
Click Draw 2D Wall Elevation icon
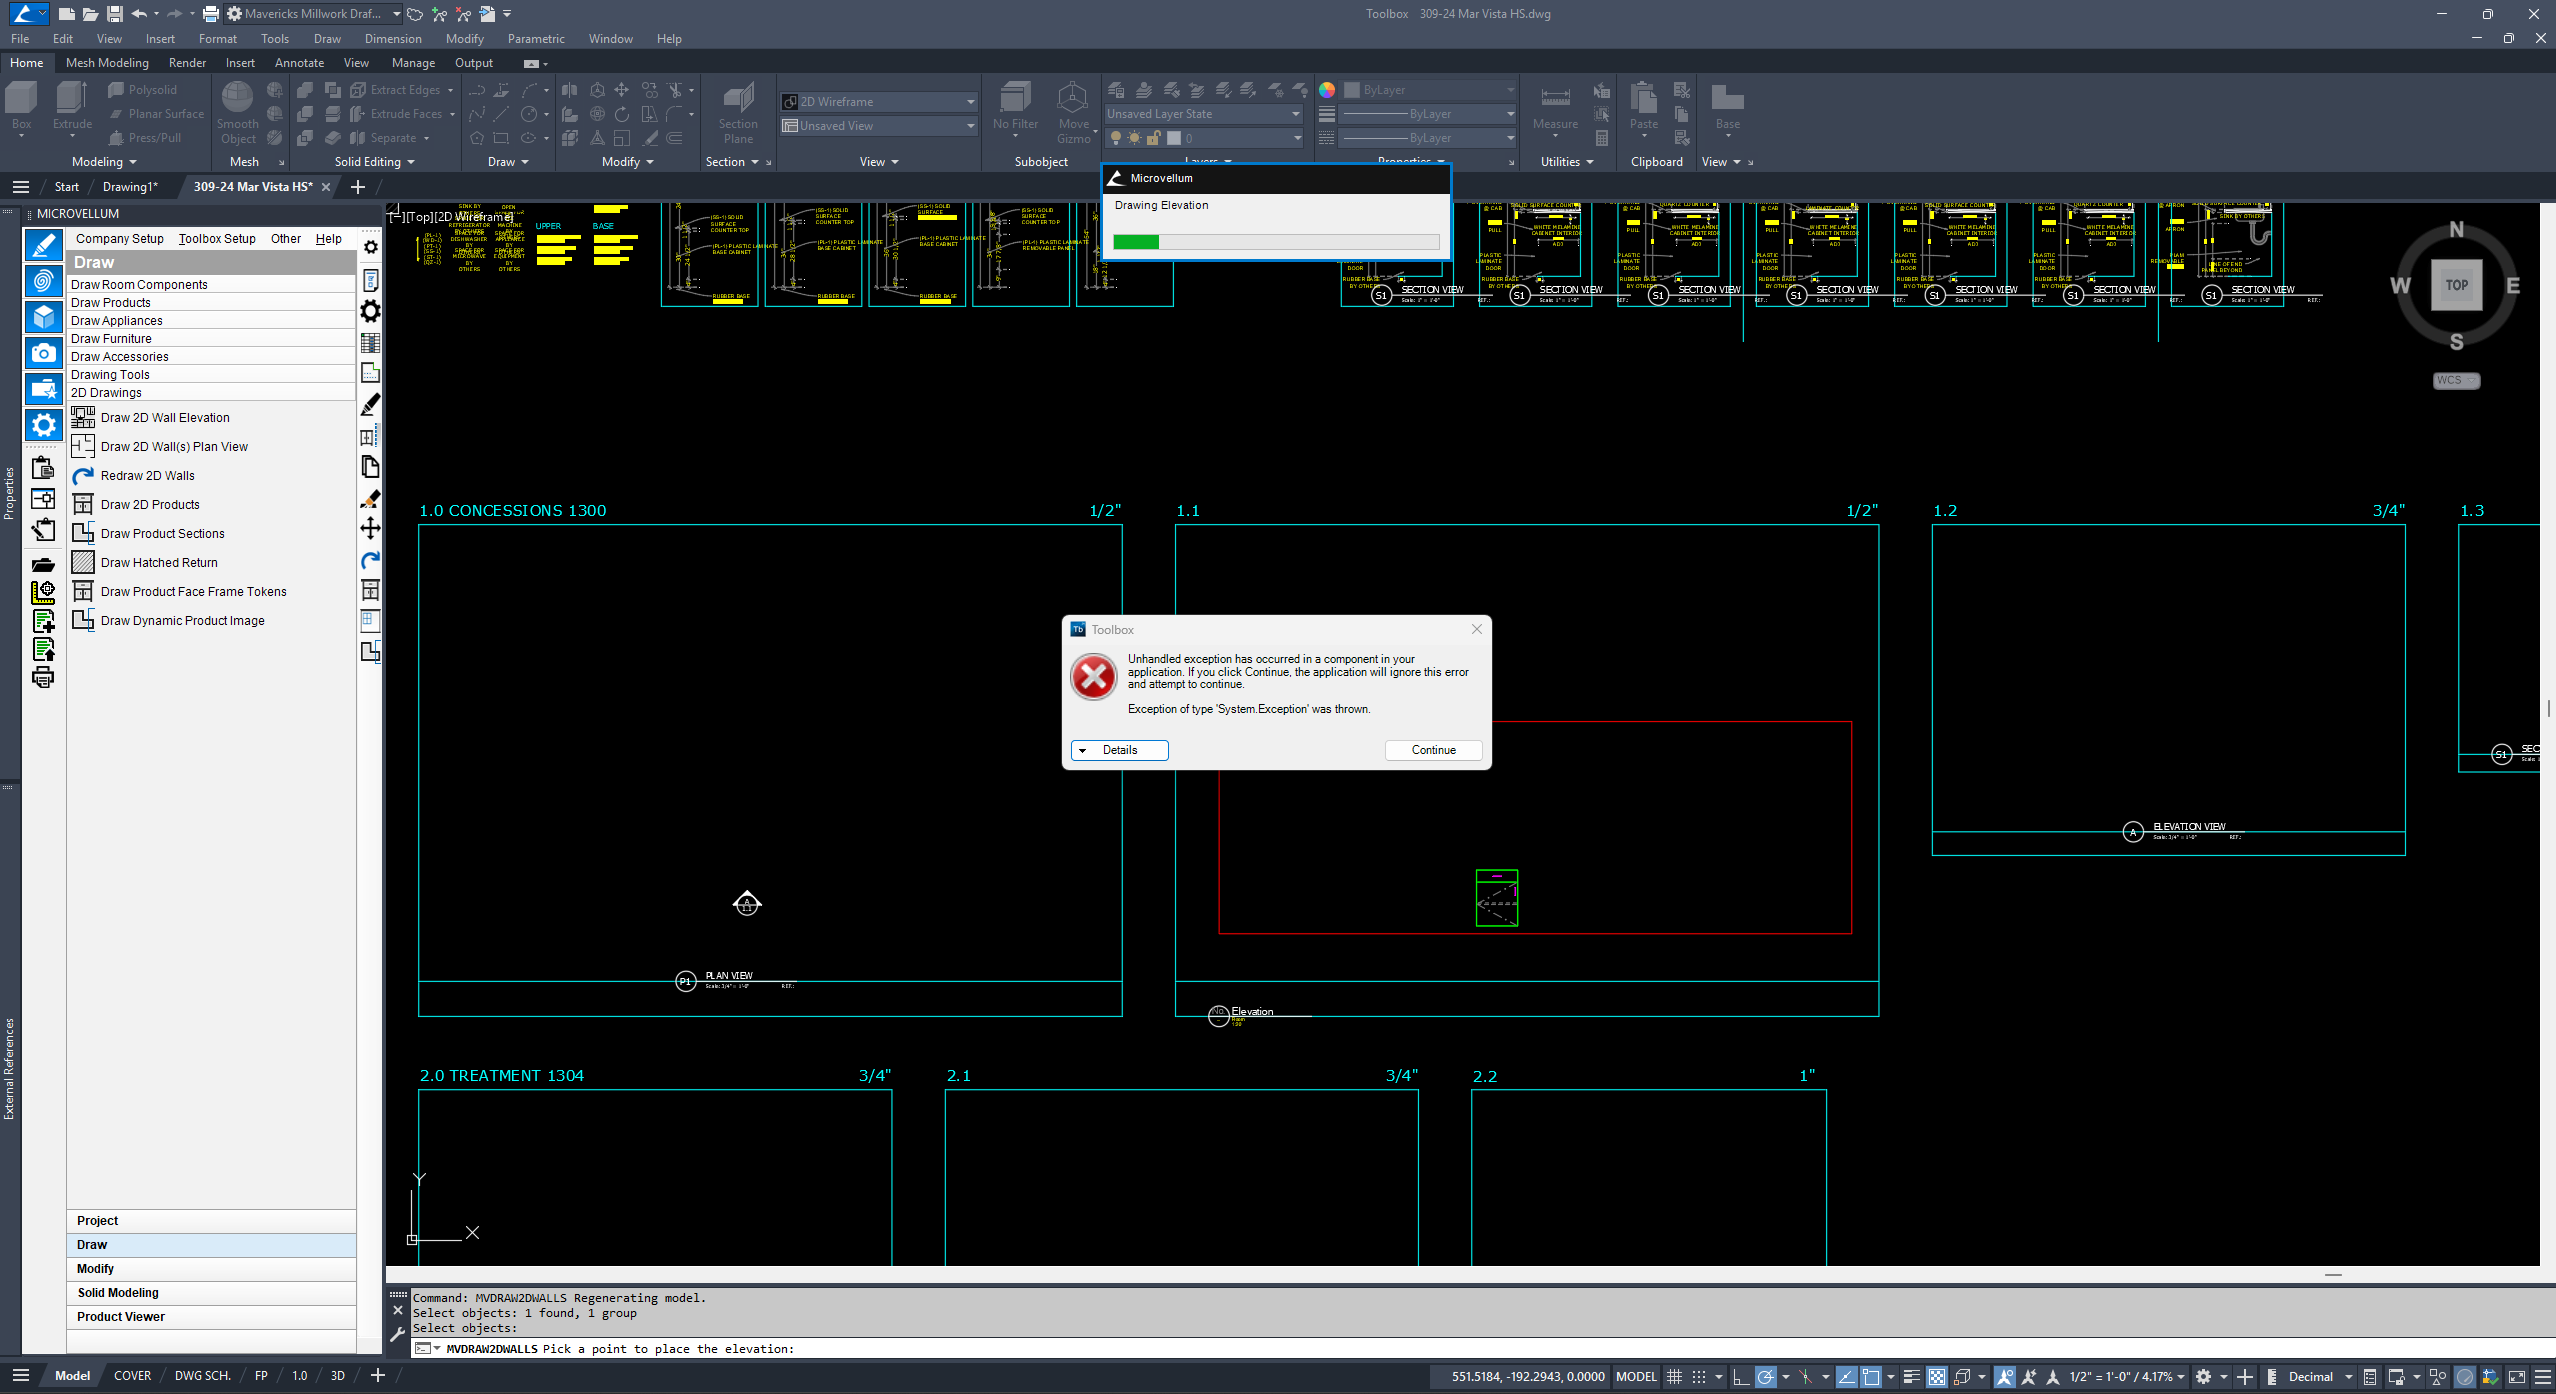pos(83,418)
